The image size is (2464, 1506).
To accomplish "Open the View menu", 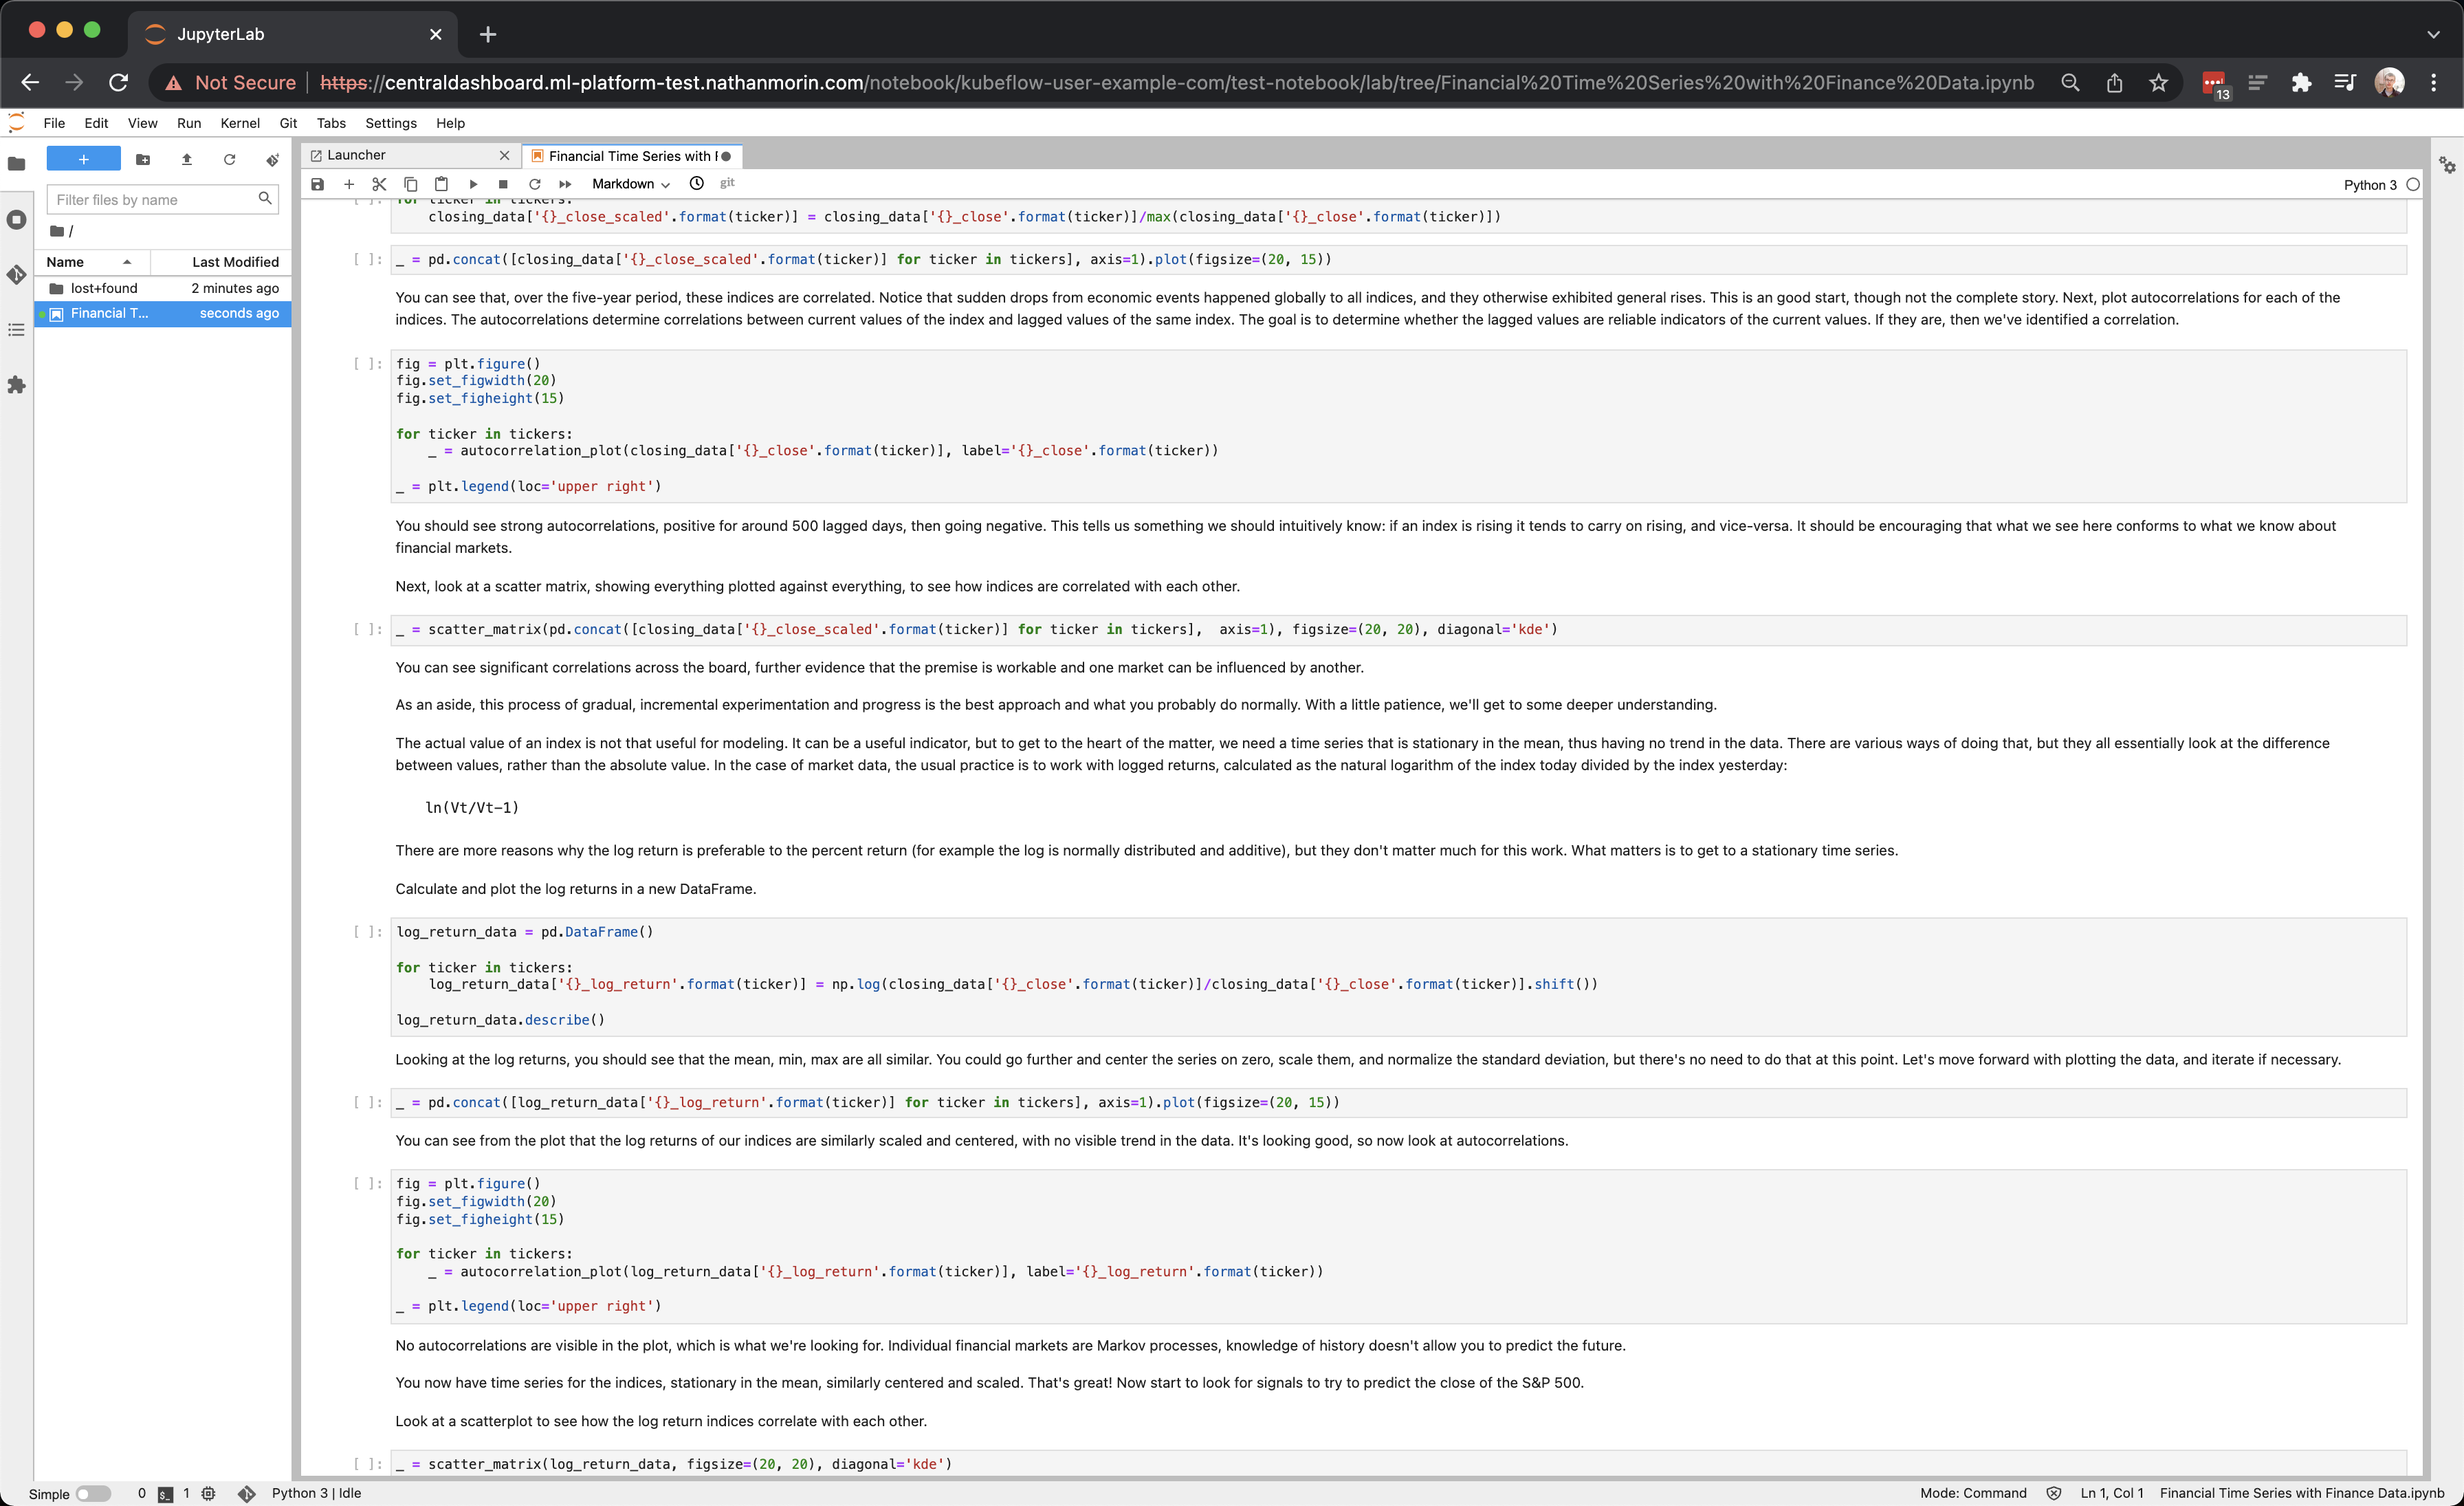I will (142, 123).
